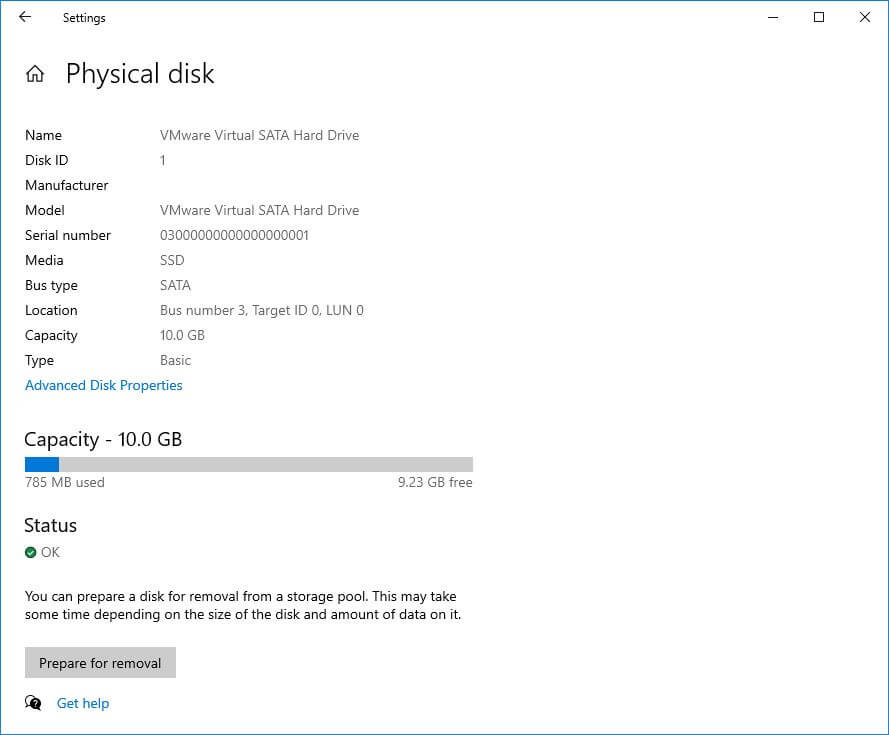Click the Basic disk type value
889x735 pixels.
coord(175,360)
